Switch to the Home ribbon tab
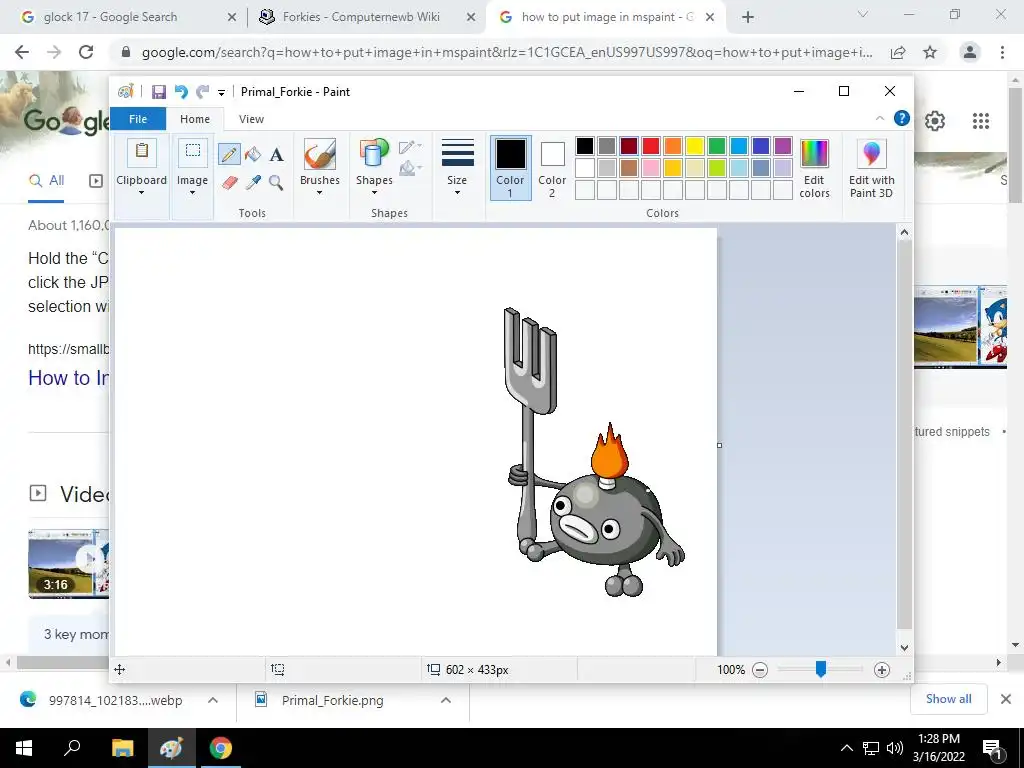 coord(195,119)
